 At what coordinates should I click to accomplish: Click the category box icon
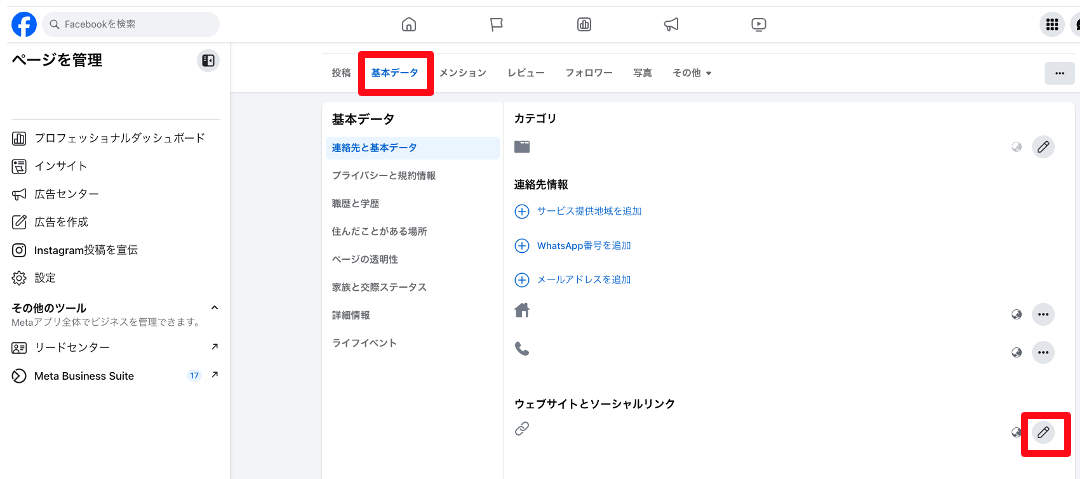pyautogui.click(x=523, y=146)
